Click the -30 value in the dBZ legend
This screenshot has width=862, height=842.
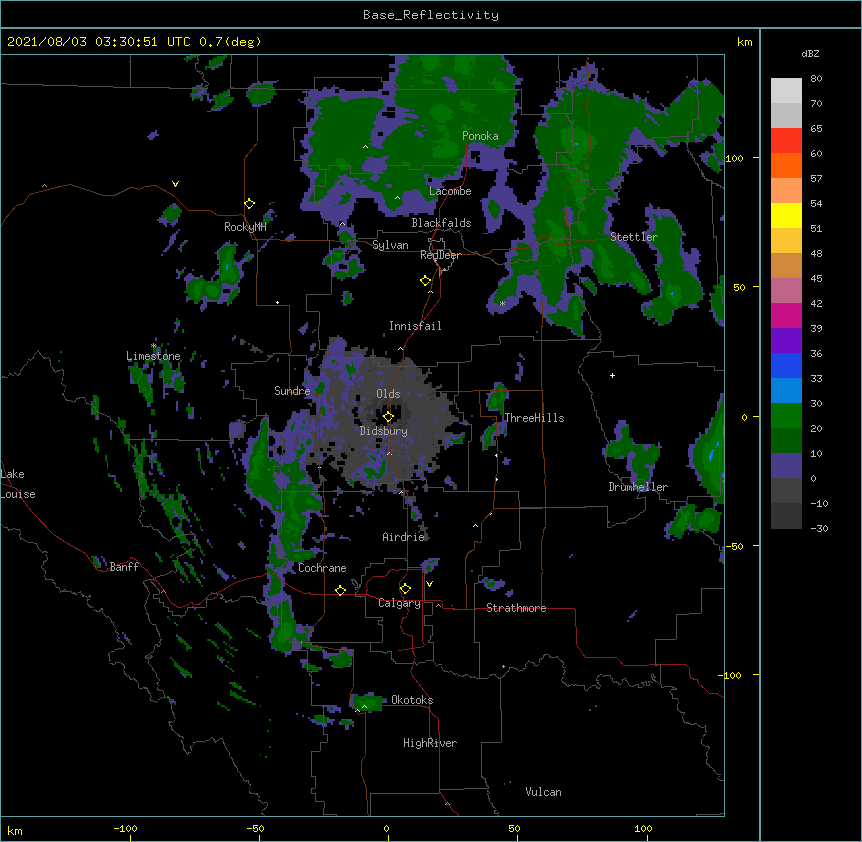pos(819,528)
